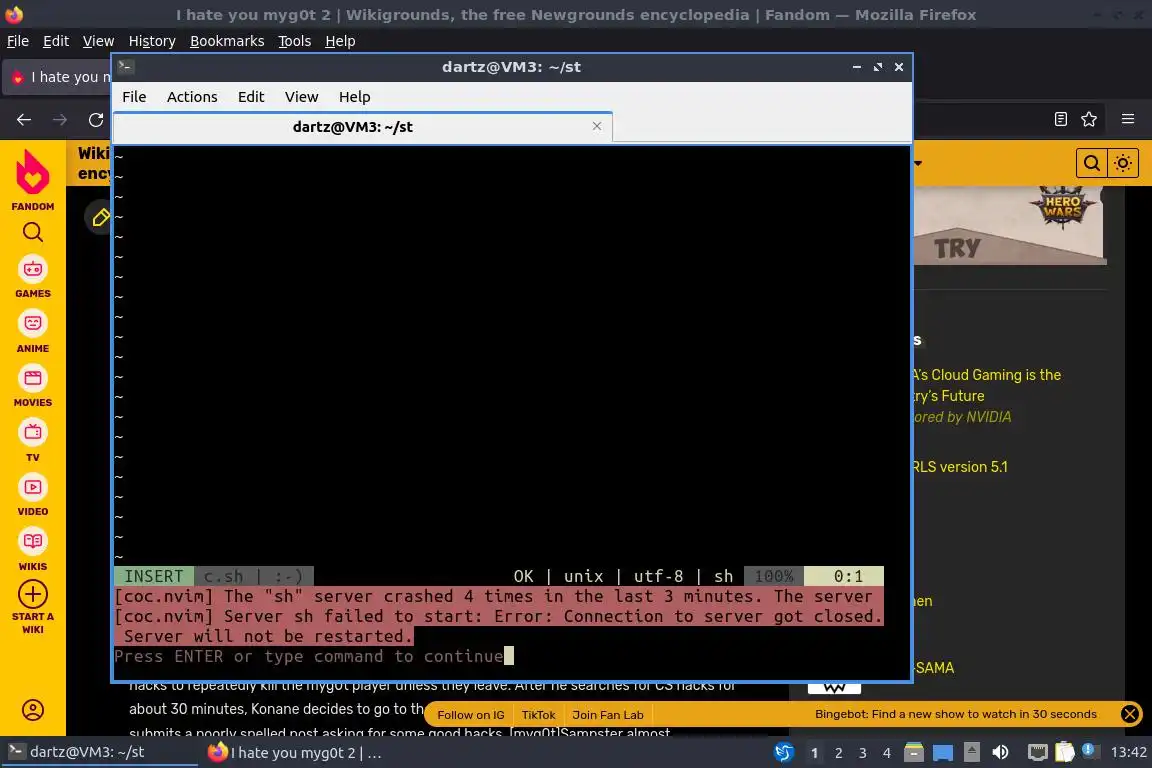The width and height of the screenshot is (1152, 768).
Task: Click the Follow on IG link
Action: [x=471, y=714]
